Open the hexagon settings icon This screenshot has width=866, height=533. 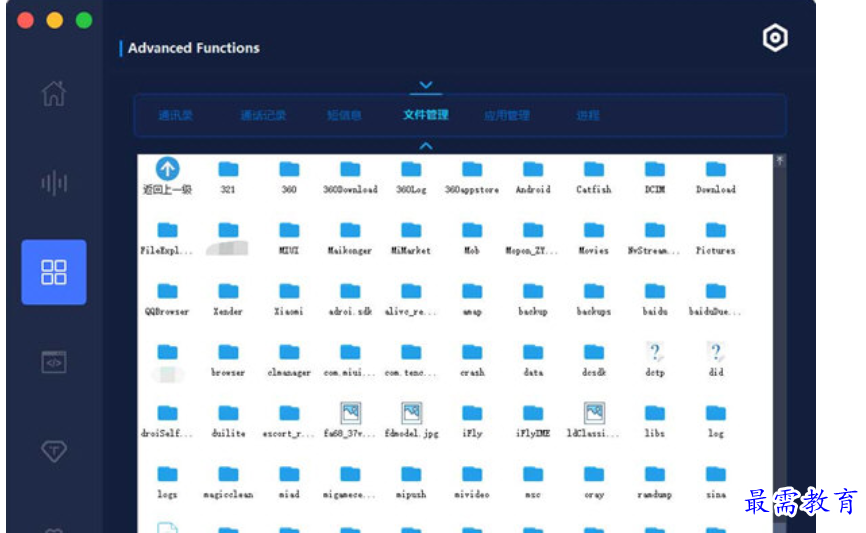(x=775, y=38)
